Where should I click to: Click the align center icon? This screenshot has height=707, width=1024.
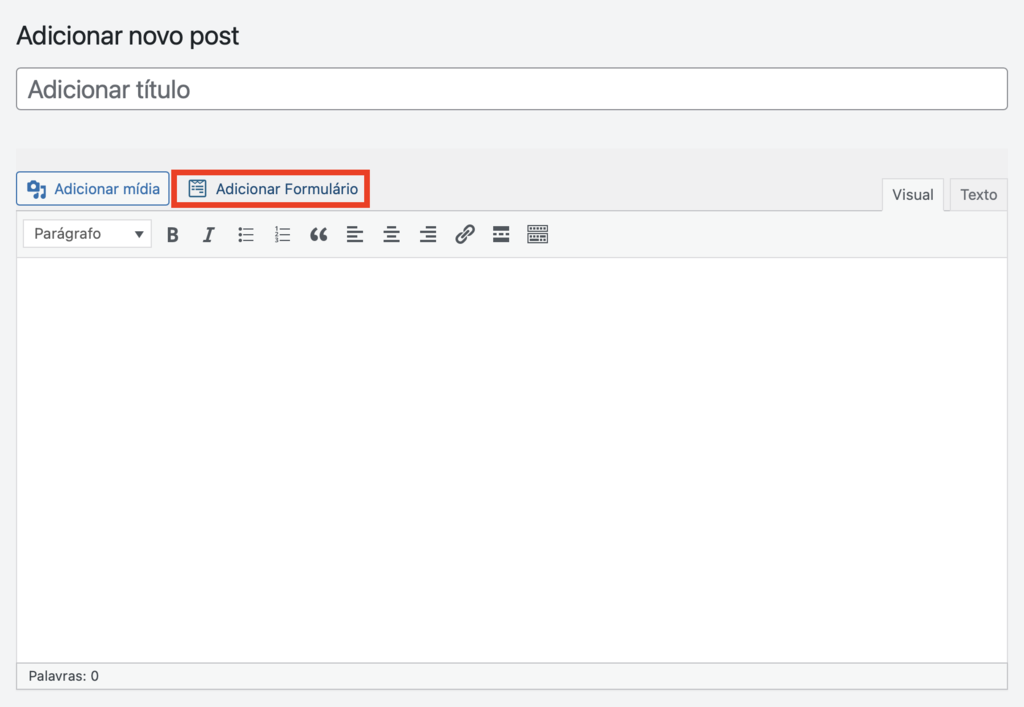point(391,234)
